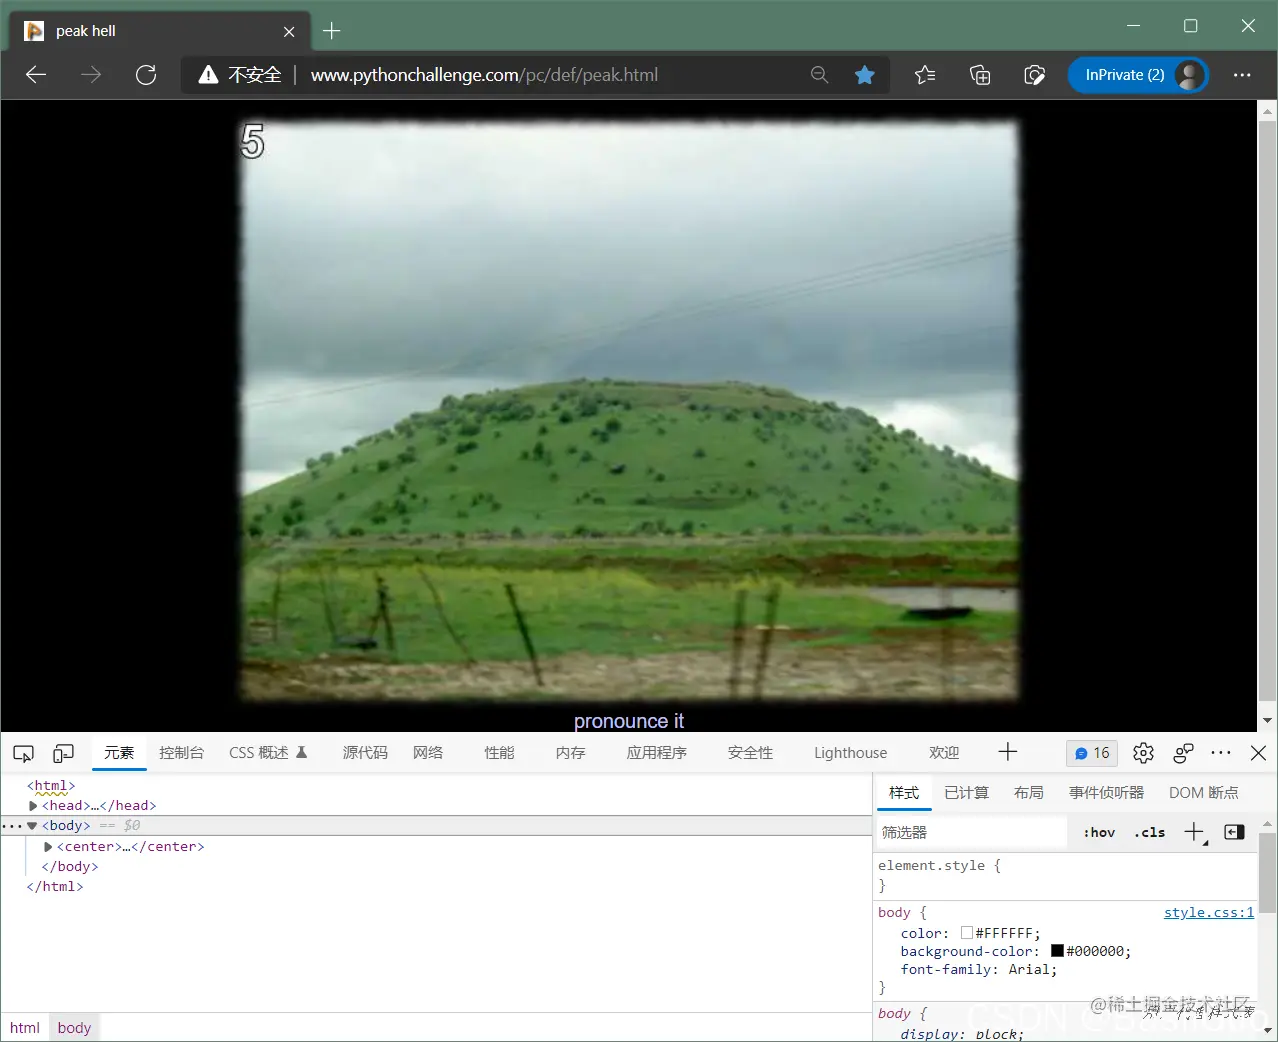Screen dimensions: 1278x1042
Task: Open the DevTools customize ellipsis menu
Action: 1221,753
